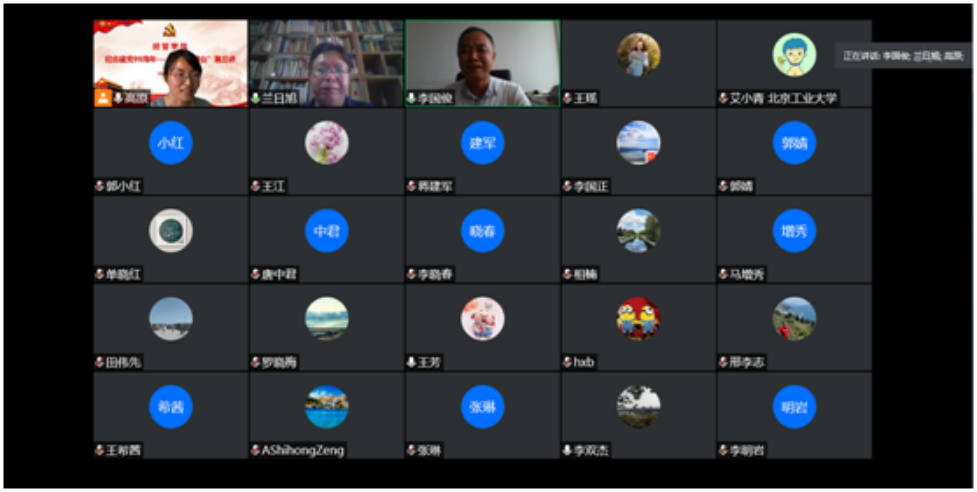Image resolution: width=977 pixels, height=492 pixels.
Task: Click the orange host icon beside 高原
Action: (103, 98)
